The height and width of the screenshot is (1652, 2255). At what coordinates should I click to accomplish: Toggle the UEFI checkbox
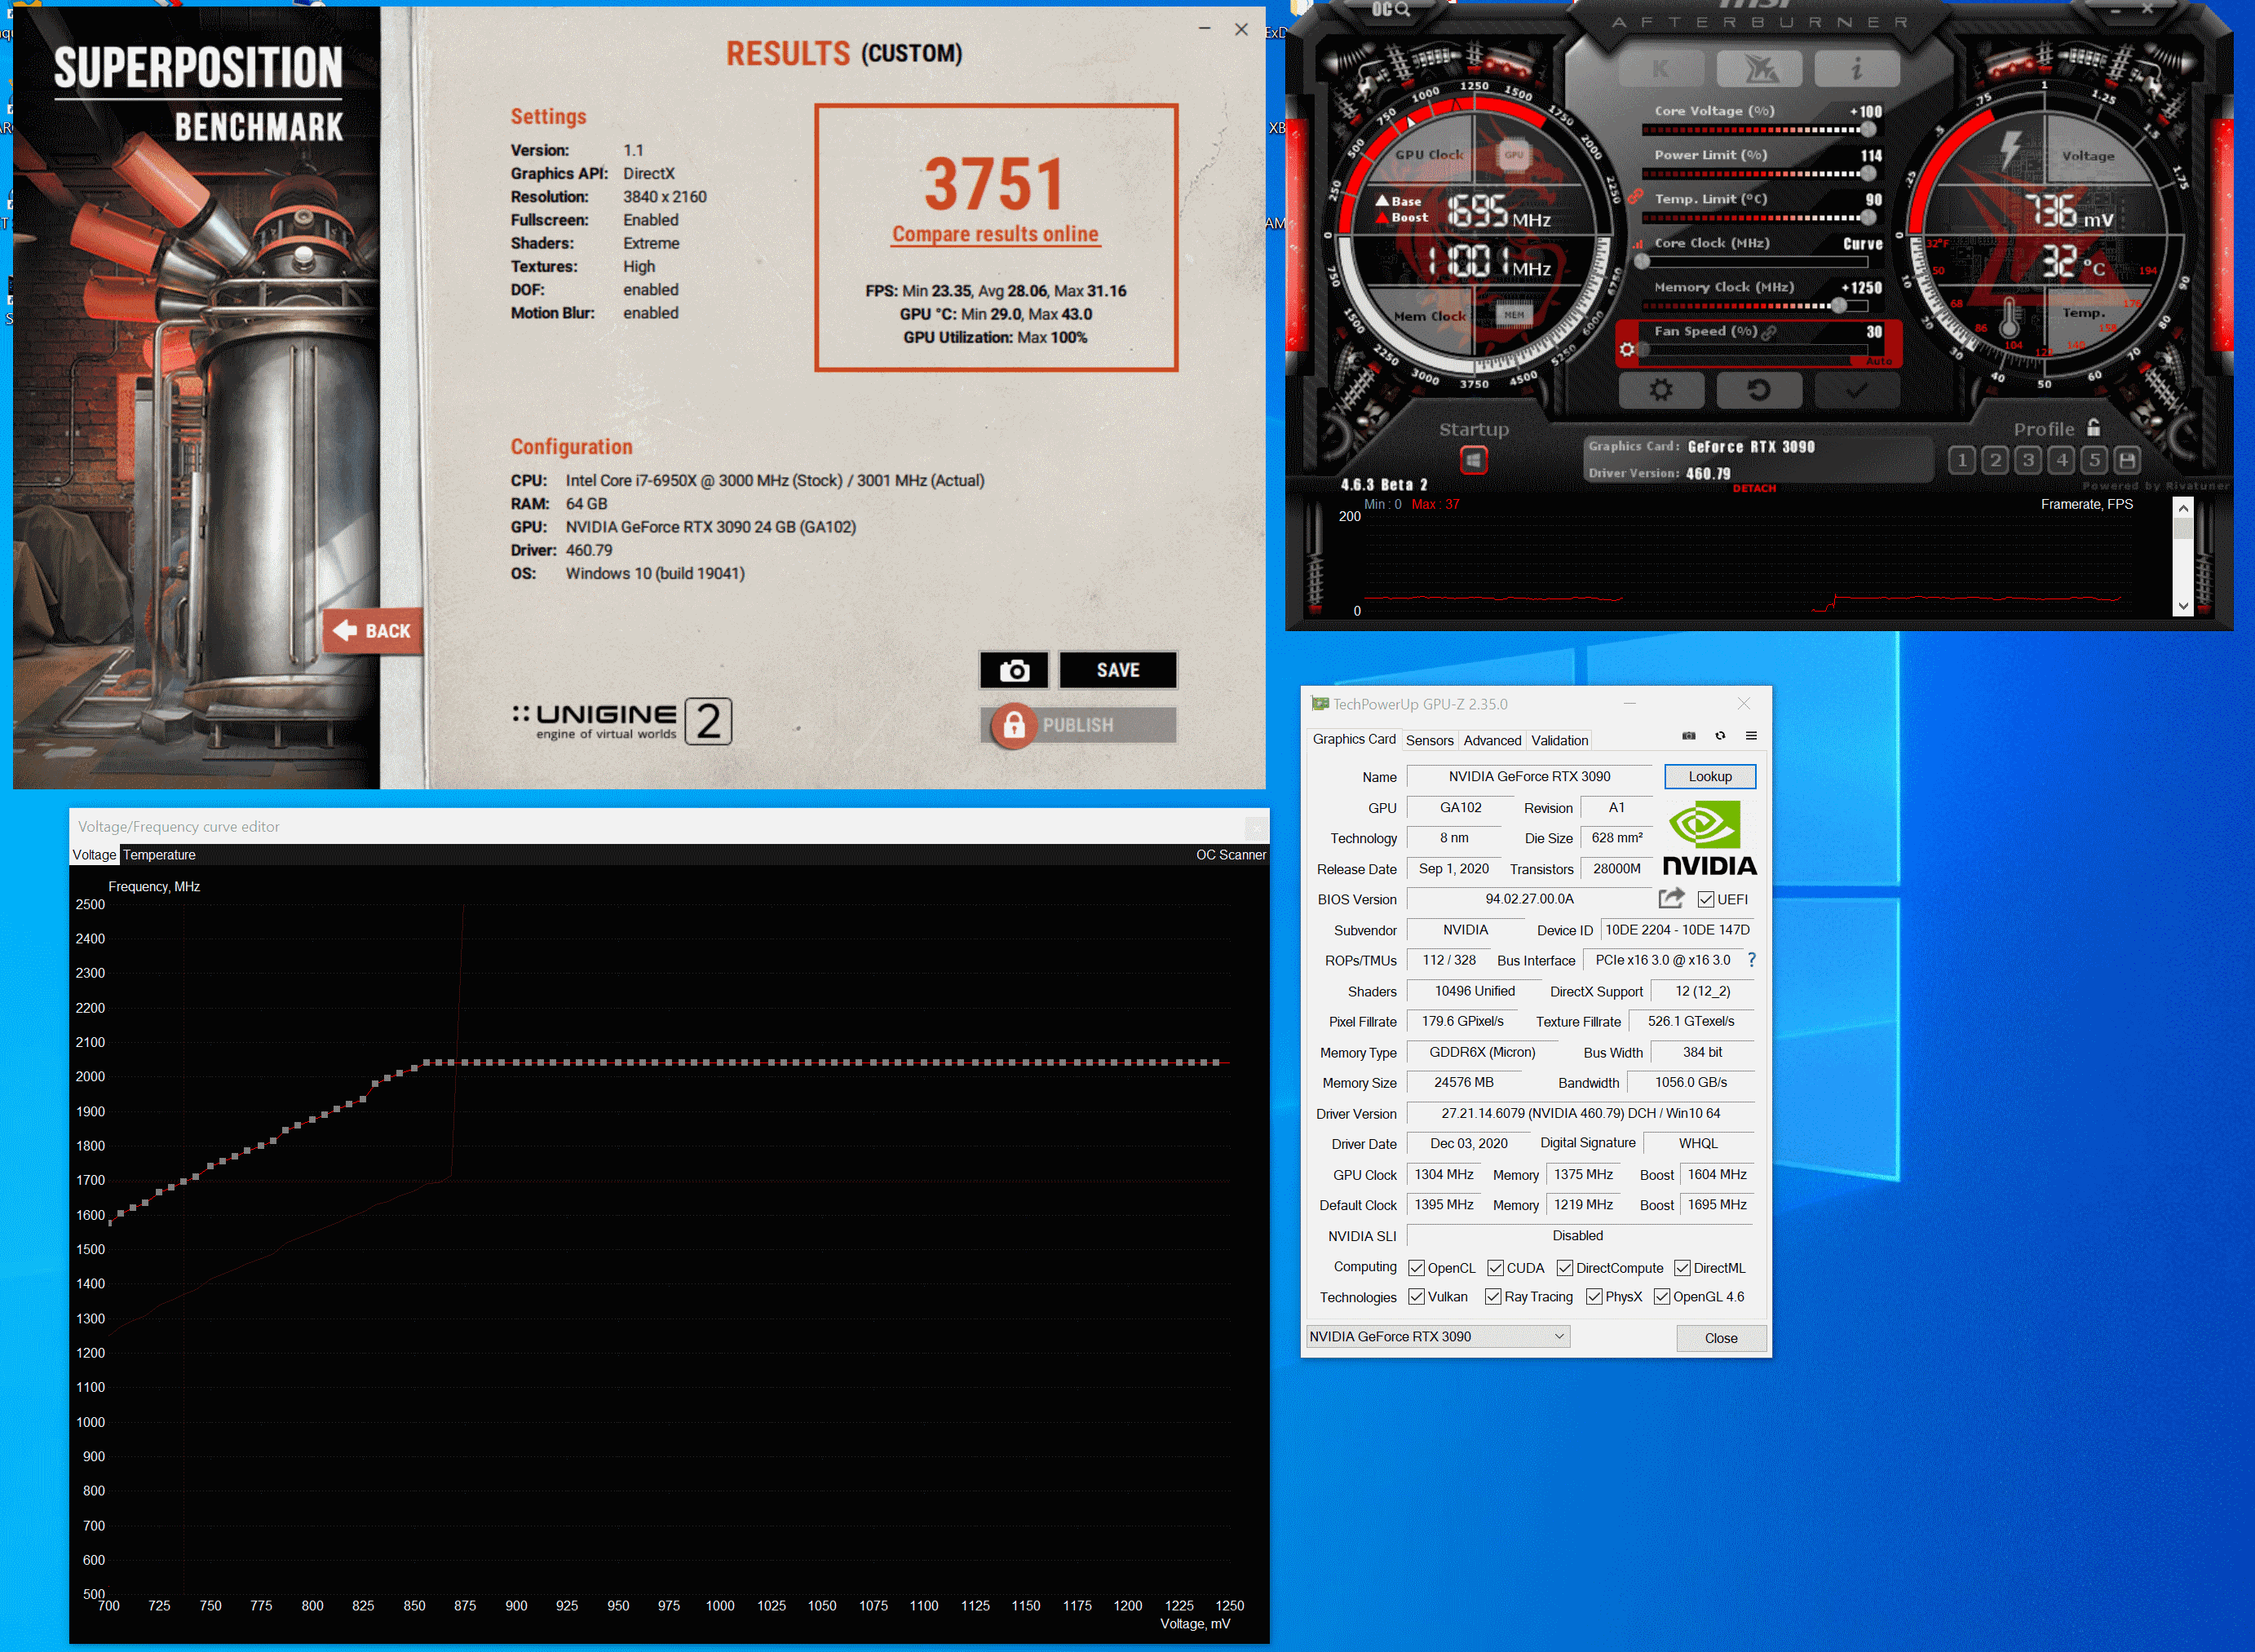tap(1706, 899)
